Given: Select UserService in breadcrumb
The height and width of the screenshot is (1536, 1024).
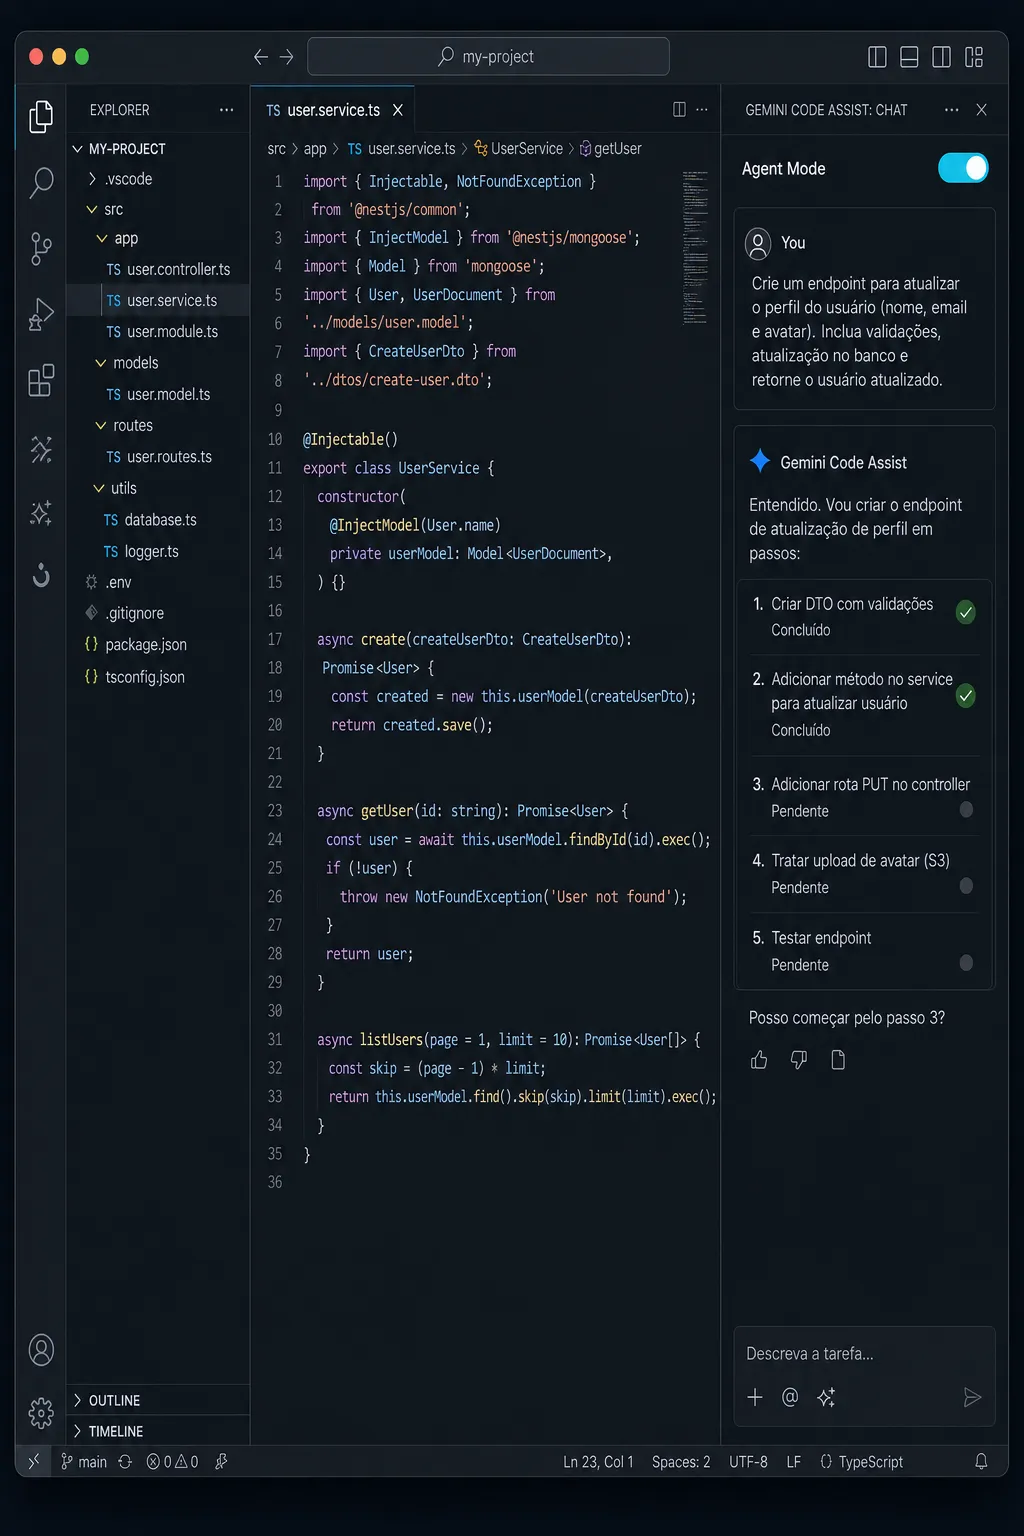Looking at the screenshot, I should tap(519, 149).
